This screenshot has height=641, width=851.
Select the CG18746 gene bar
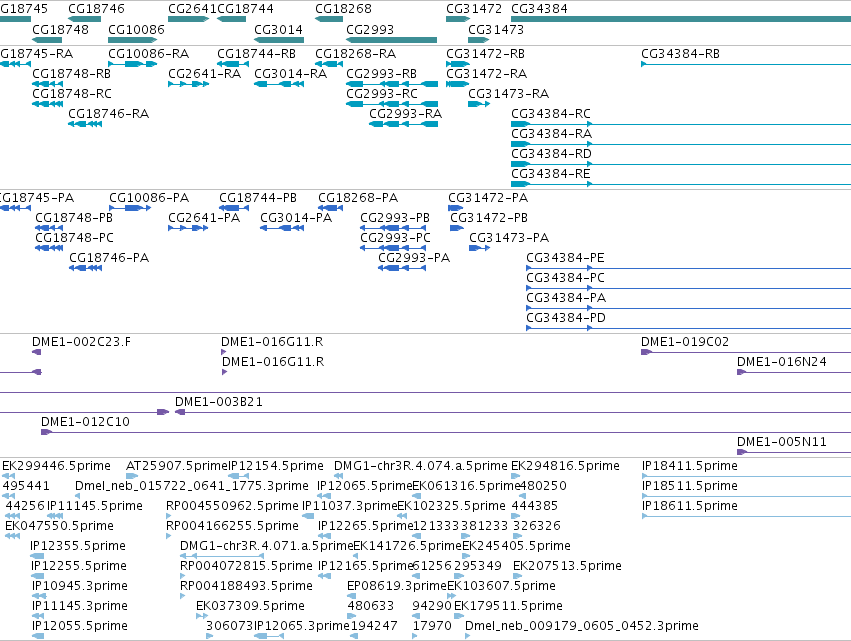click(x=84, y=19)
